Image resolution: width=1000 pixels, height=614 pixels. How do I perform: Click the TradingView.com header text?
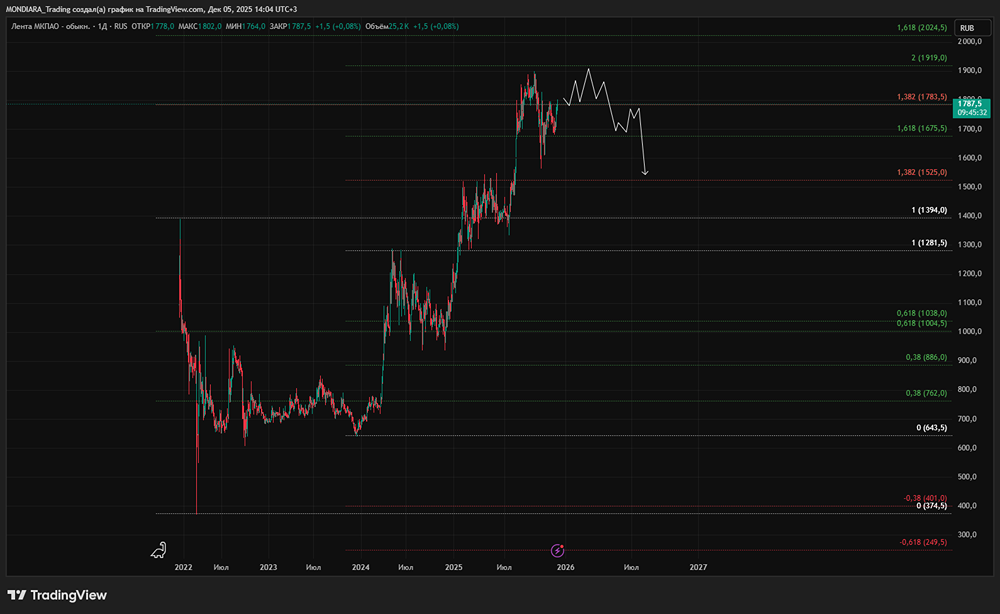coord(175,9)
